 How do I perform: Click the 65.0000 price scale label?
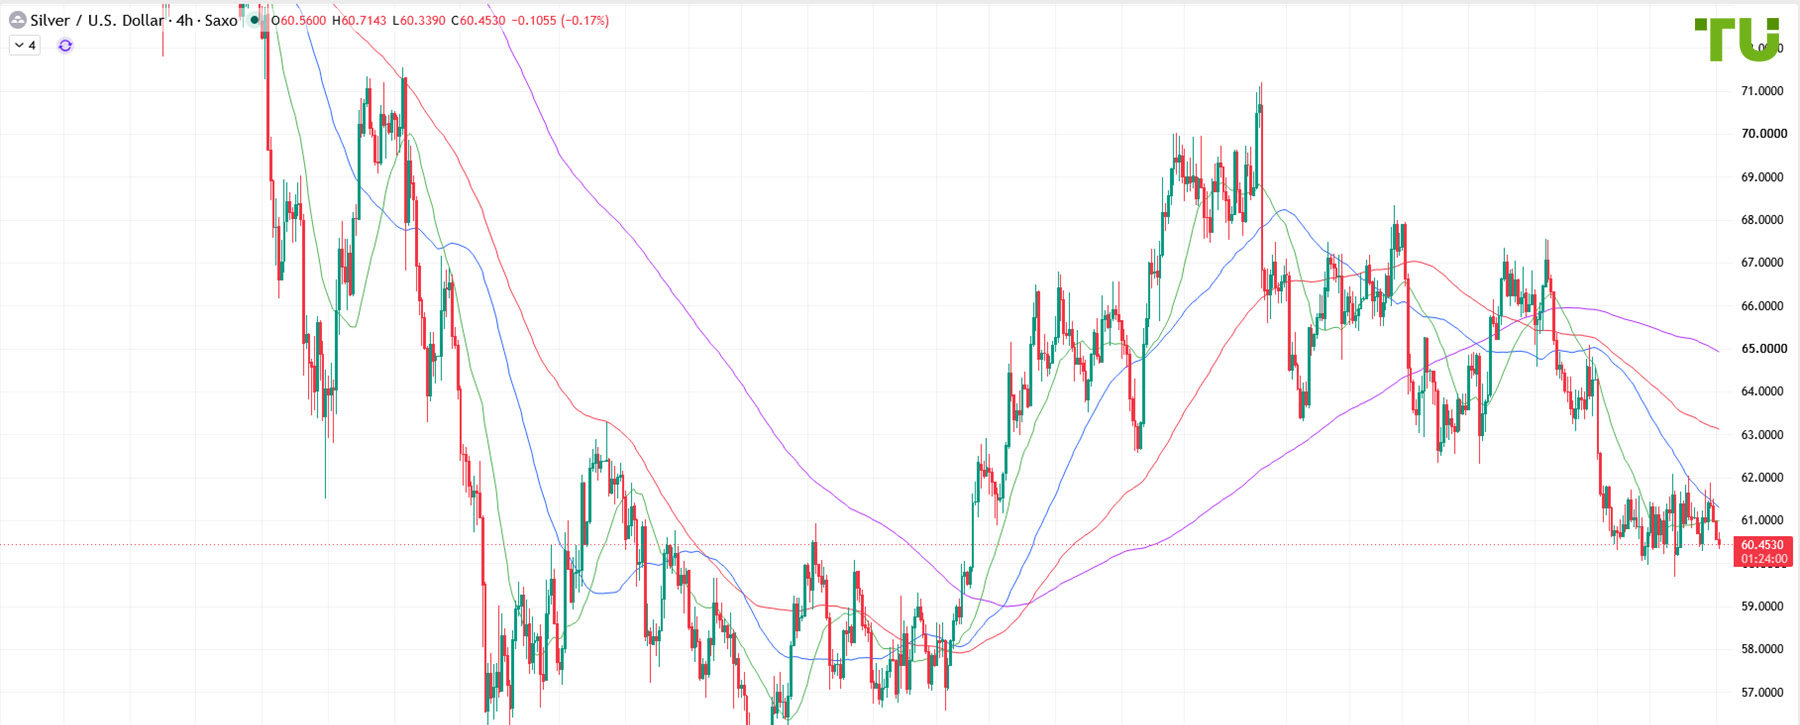point(1764,349)
